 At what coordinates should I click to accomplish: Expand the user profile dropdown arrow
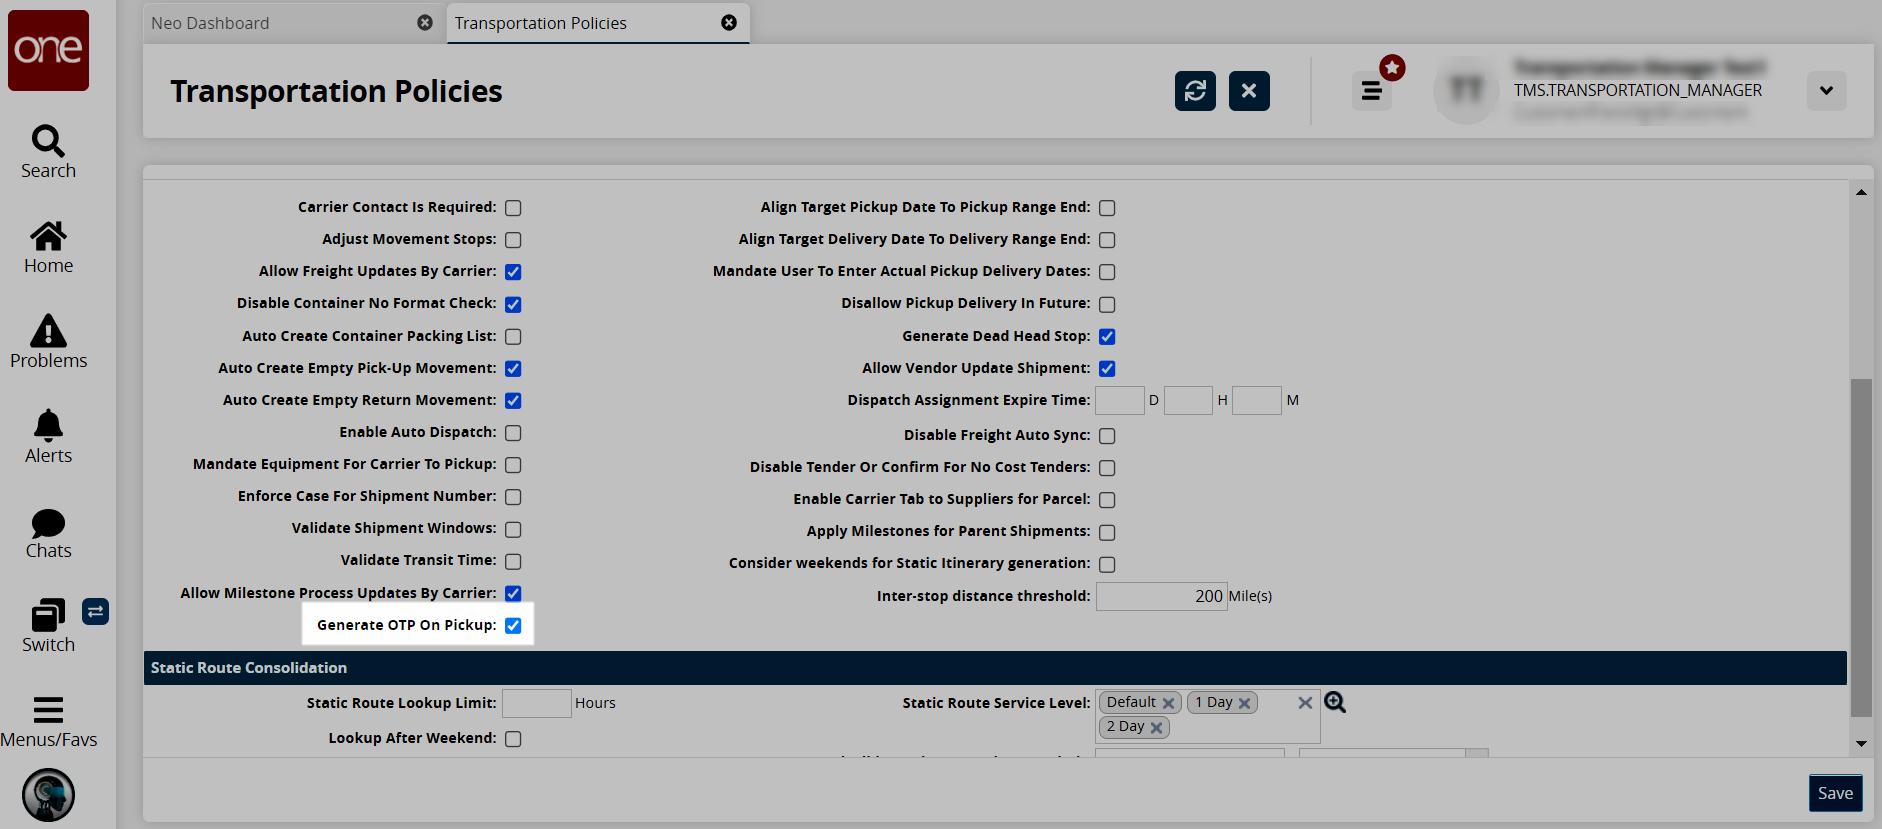pos(1826,91)
